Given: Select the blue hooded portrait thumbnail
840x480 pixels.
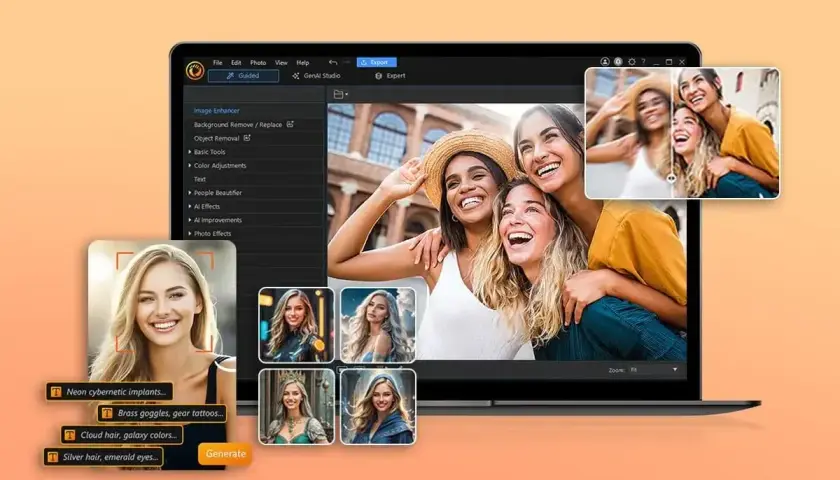Looking at the screenshot, I should [378, 407].
